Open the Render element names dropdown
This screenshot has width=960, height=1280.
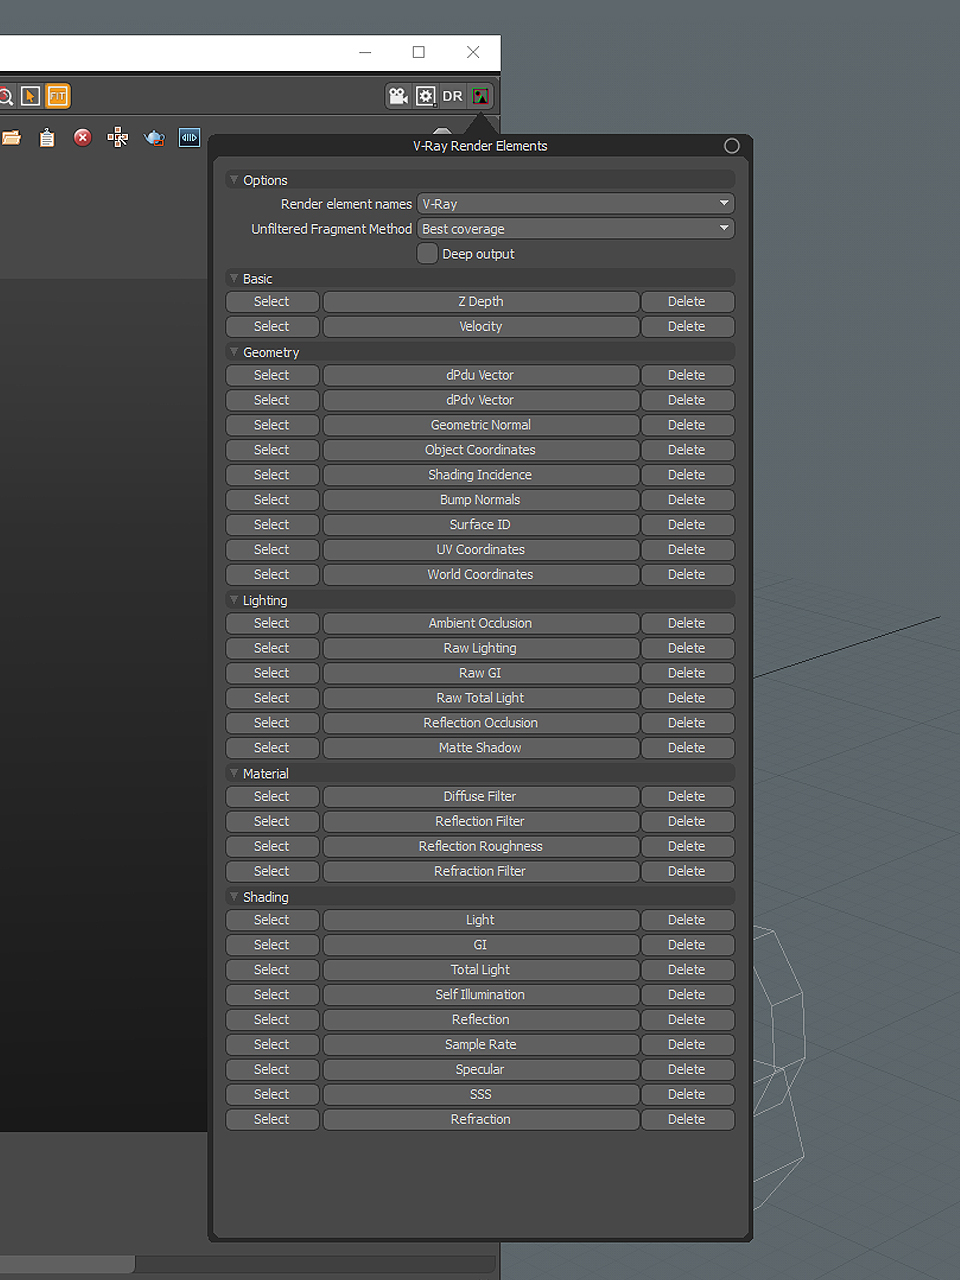pyautogui.click(x=576, y=204)
